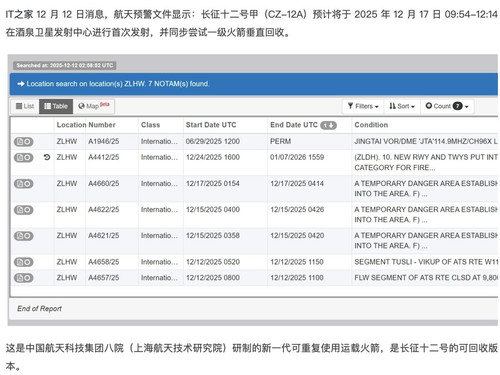
Task: Click the PERM end date cell
Action: pyautogui.click(x=280, y=141)
